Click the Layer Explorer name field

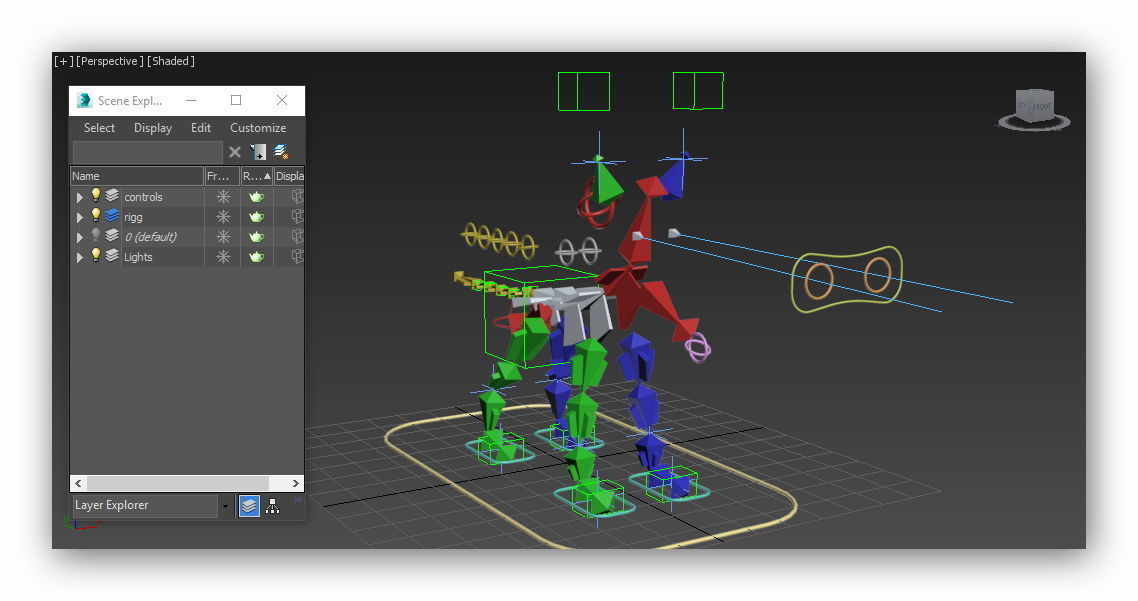point(145,505)
